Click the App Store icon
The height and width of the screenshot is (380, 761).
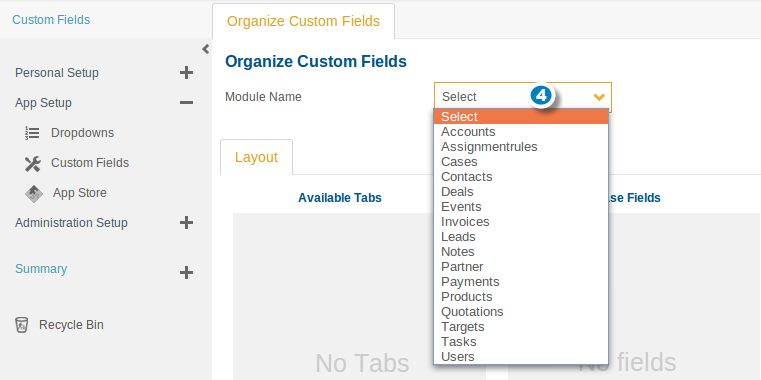[x=33, y=193]
